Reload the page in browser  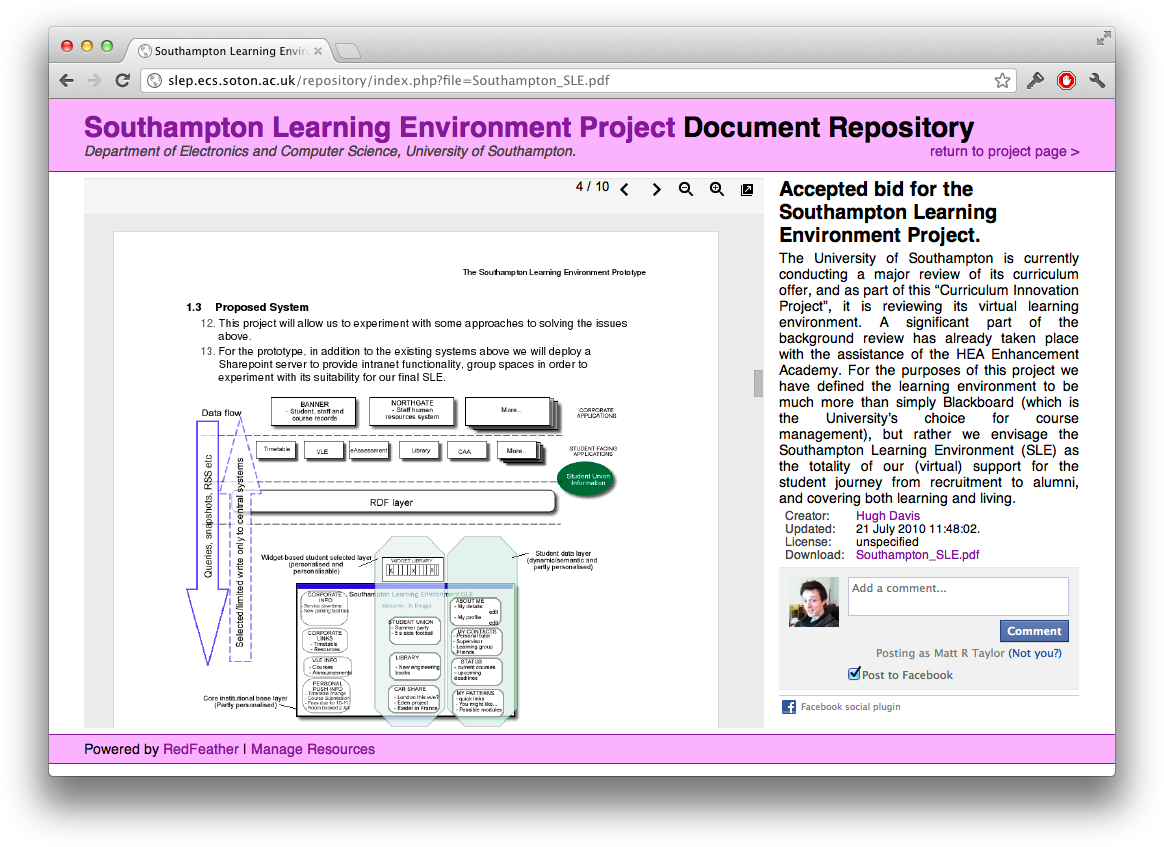(123, 81)
